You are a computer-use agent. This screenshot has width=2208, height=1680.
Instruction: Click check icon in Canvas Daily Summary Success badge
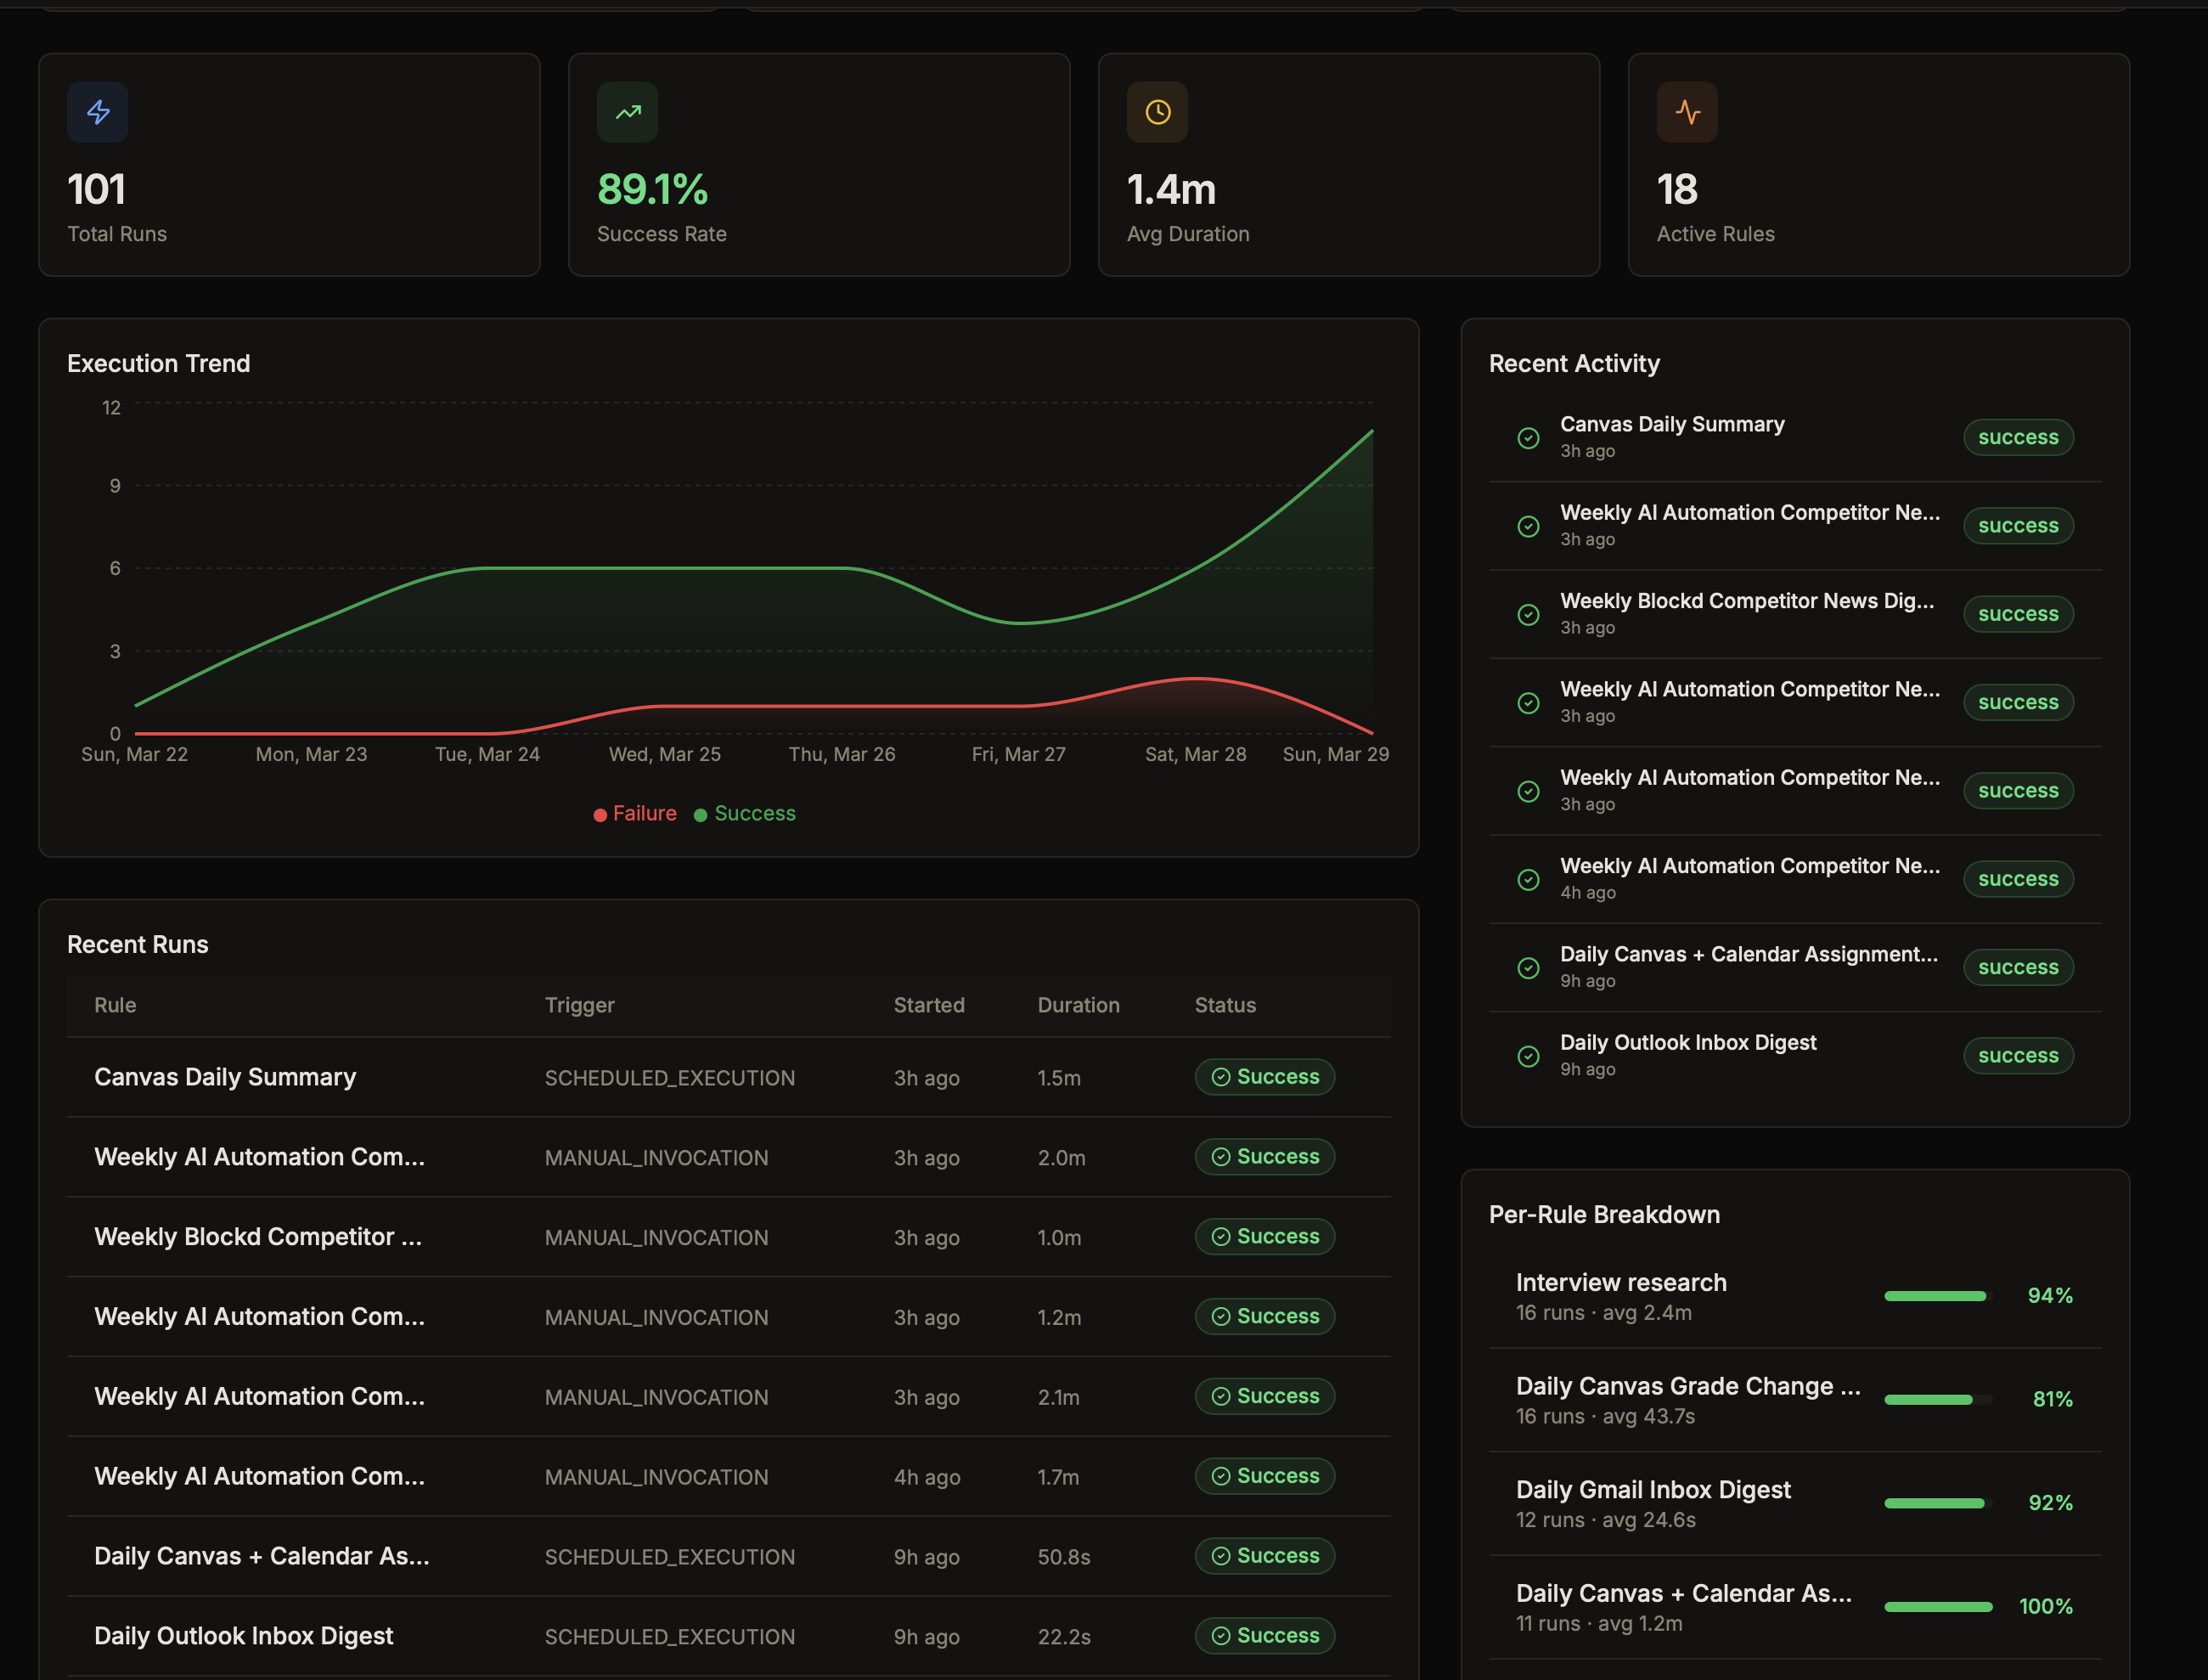click(1220, 1077)
